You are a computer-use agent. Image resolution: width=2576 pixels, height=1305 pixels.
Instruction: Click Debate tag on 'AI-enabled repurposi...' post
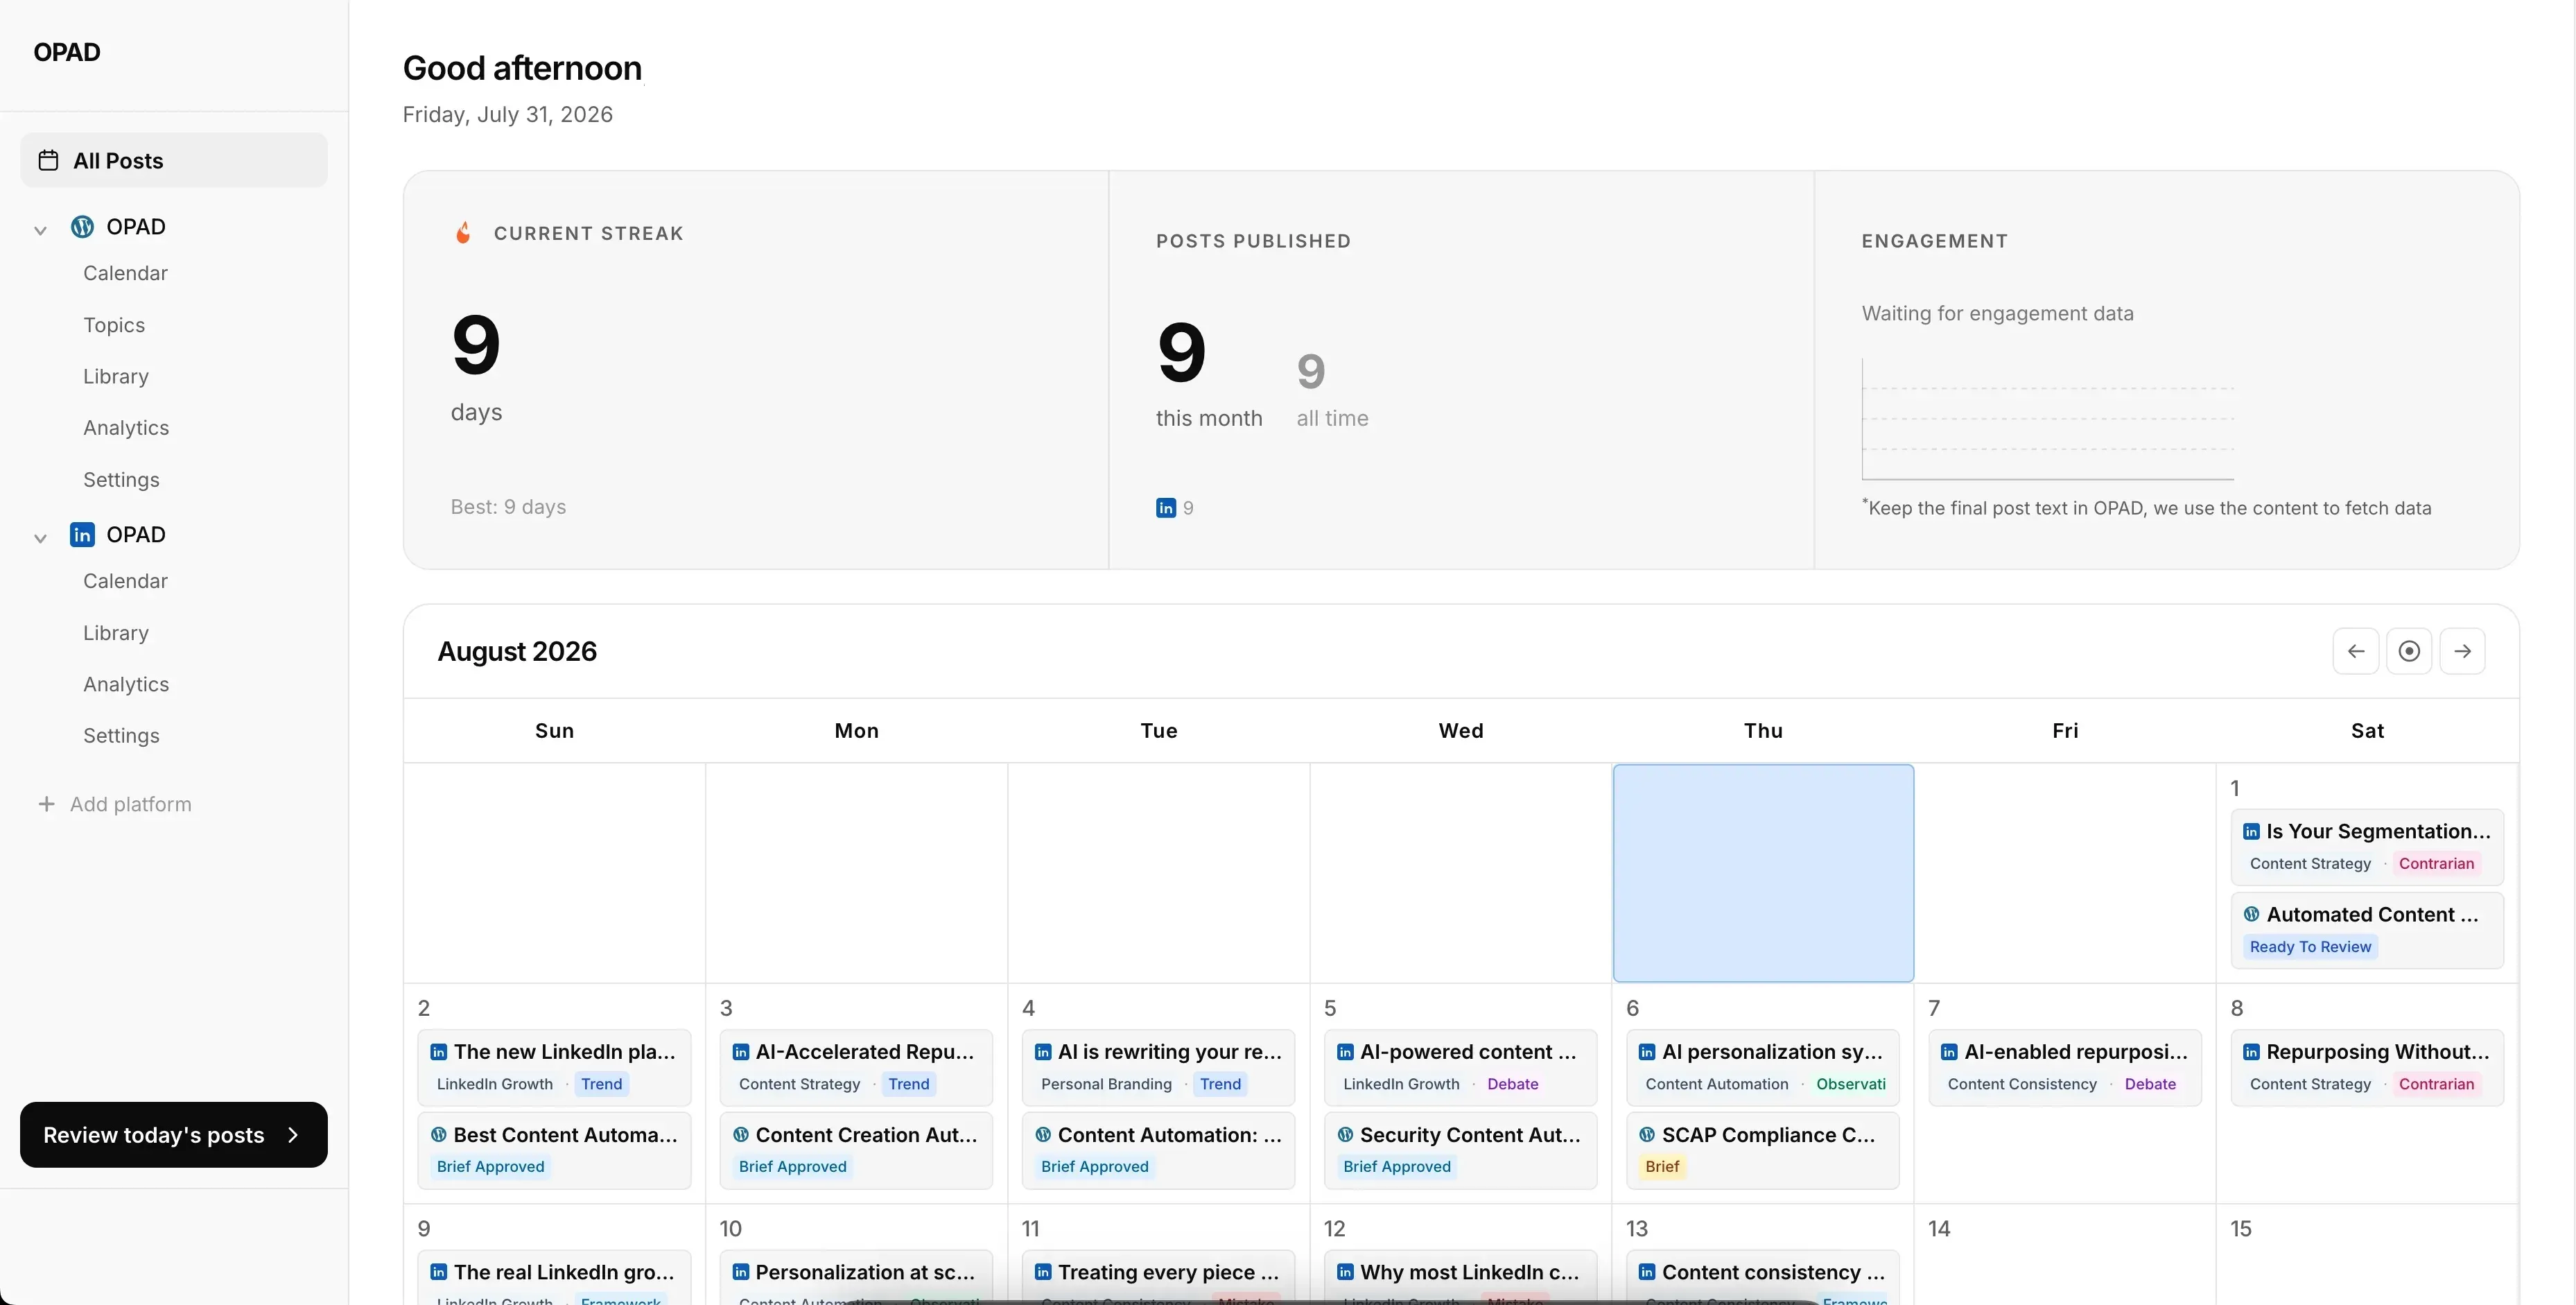pyautogui.click(x=2150, y=1084)
